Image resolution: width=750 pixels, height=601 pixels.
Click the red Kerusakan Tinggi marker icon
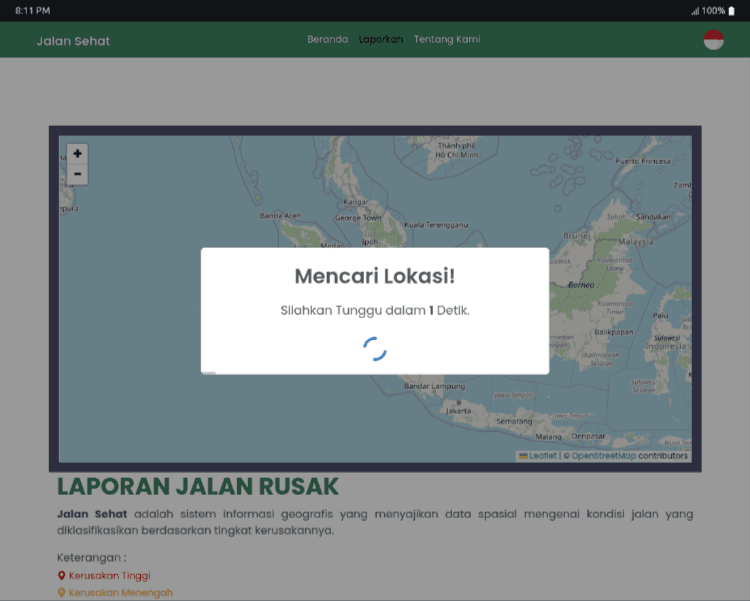[61, 576]
